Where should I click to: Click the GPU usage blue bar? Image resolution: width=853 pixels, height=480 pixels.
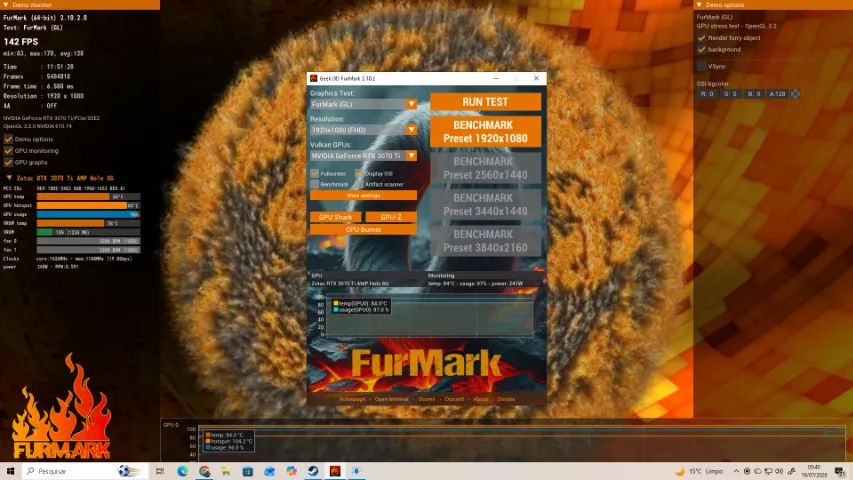tap(88, 214)
